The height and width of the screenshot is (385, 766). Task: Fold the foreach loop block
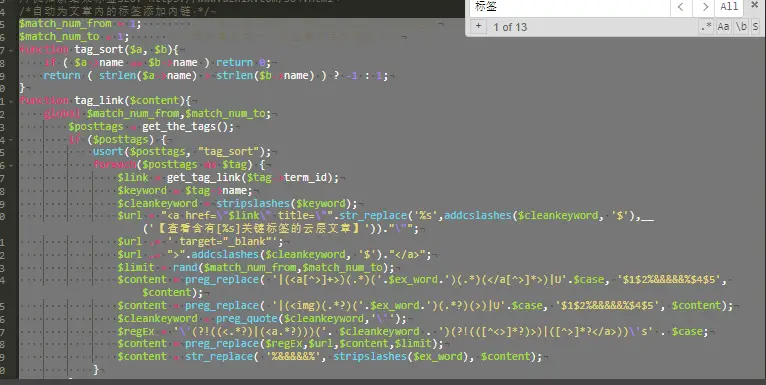pos(11,165)
